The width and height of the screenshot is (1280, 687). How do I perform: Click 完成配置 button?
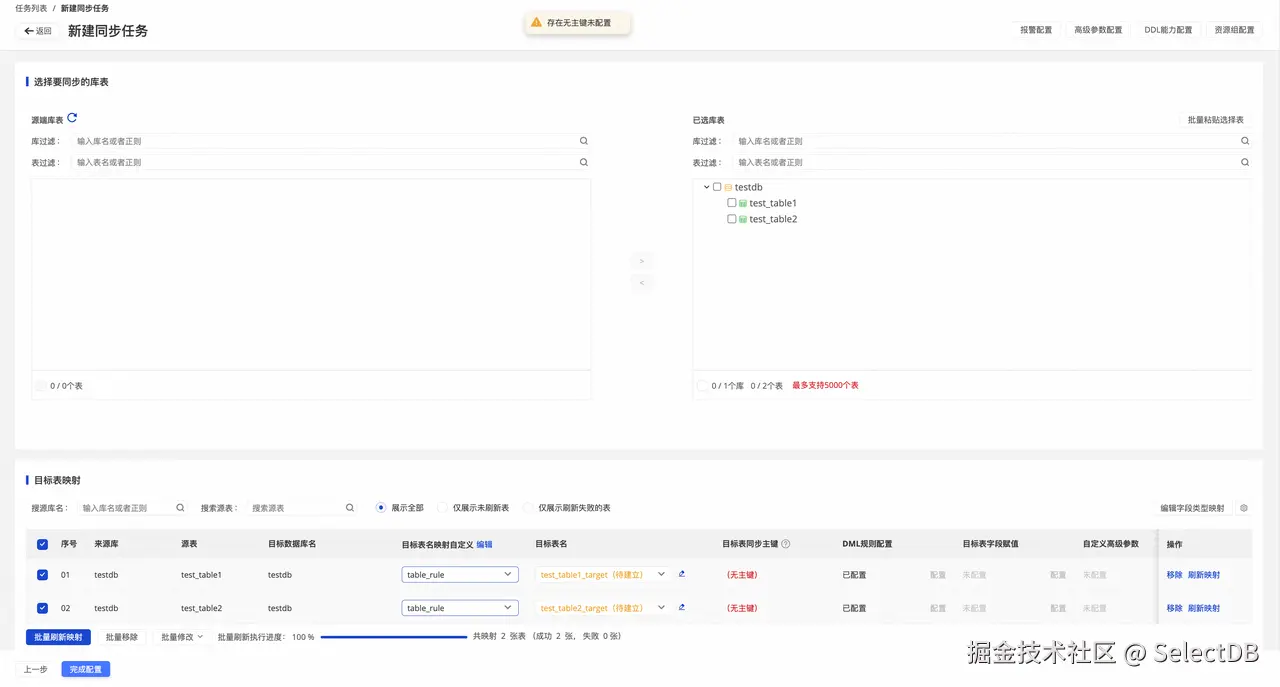86,669
